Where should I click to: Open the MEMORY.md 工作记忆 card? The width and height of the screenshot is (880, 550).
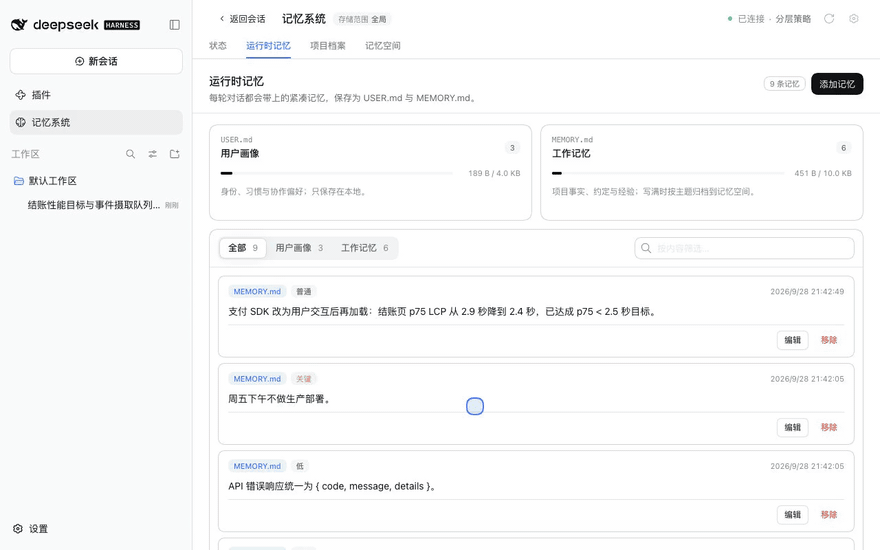click(x=702, y=172)
